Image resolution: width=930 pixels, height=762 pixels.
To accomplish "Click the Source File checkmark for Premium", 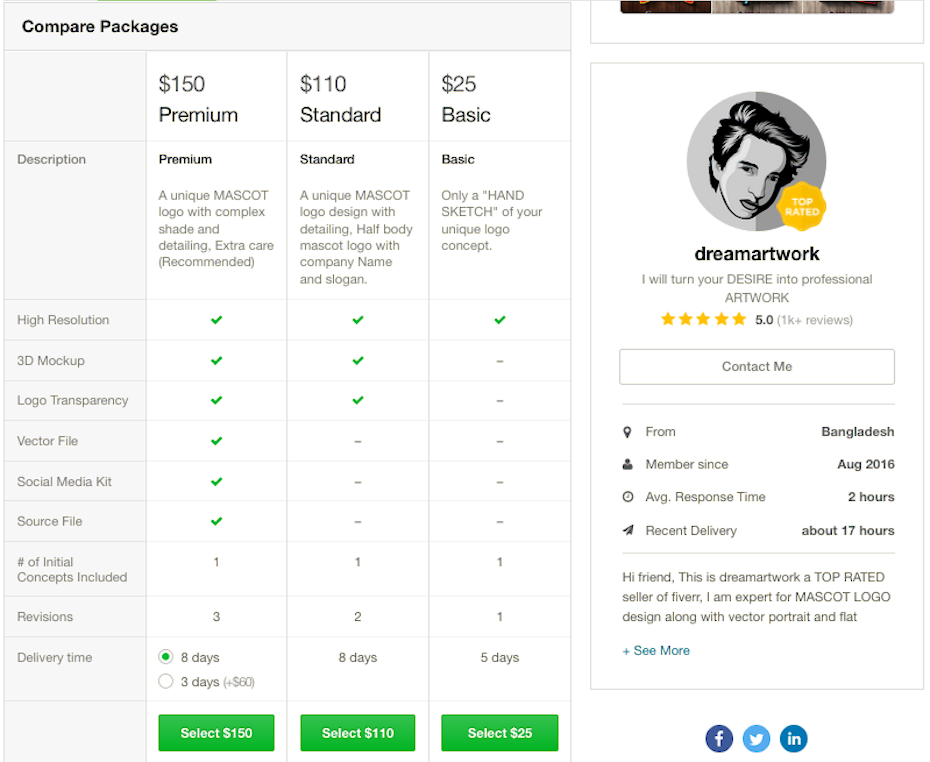I will pyautogui.click(x=216, y=521).
